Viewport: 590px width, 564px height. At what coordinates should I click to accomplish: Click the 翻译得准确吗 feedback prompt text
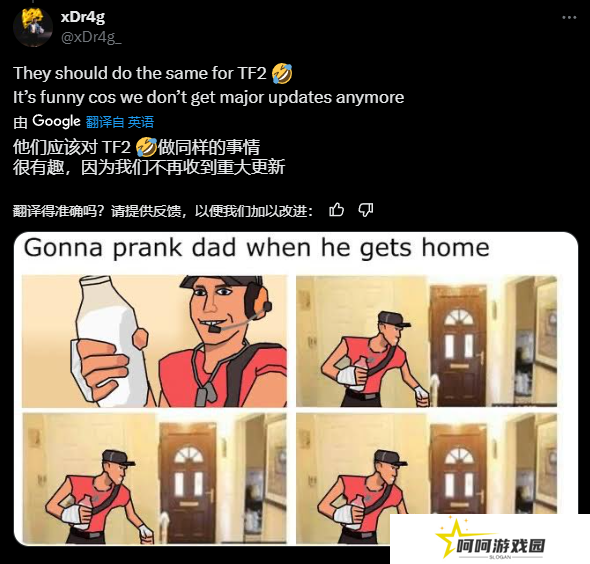click(x=163, y=211)
